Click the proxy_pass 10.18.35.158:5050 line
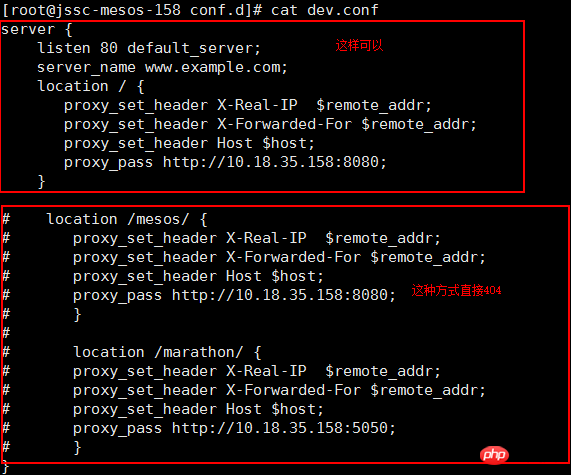The image size is (571, 475). 234,428
